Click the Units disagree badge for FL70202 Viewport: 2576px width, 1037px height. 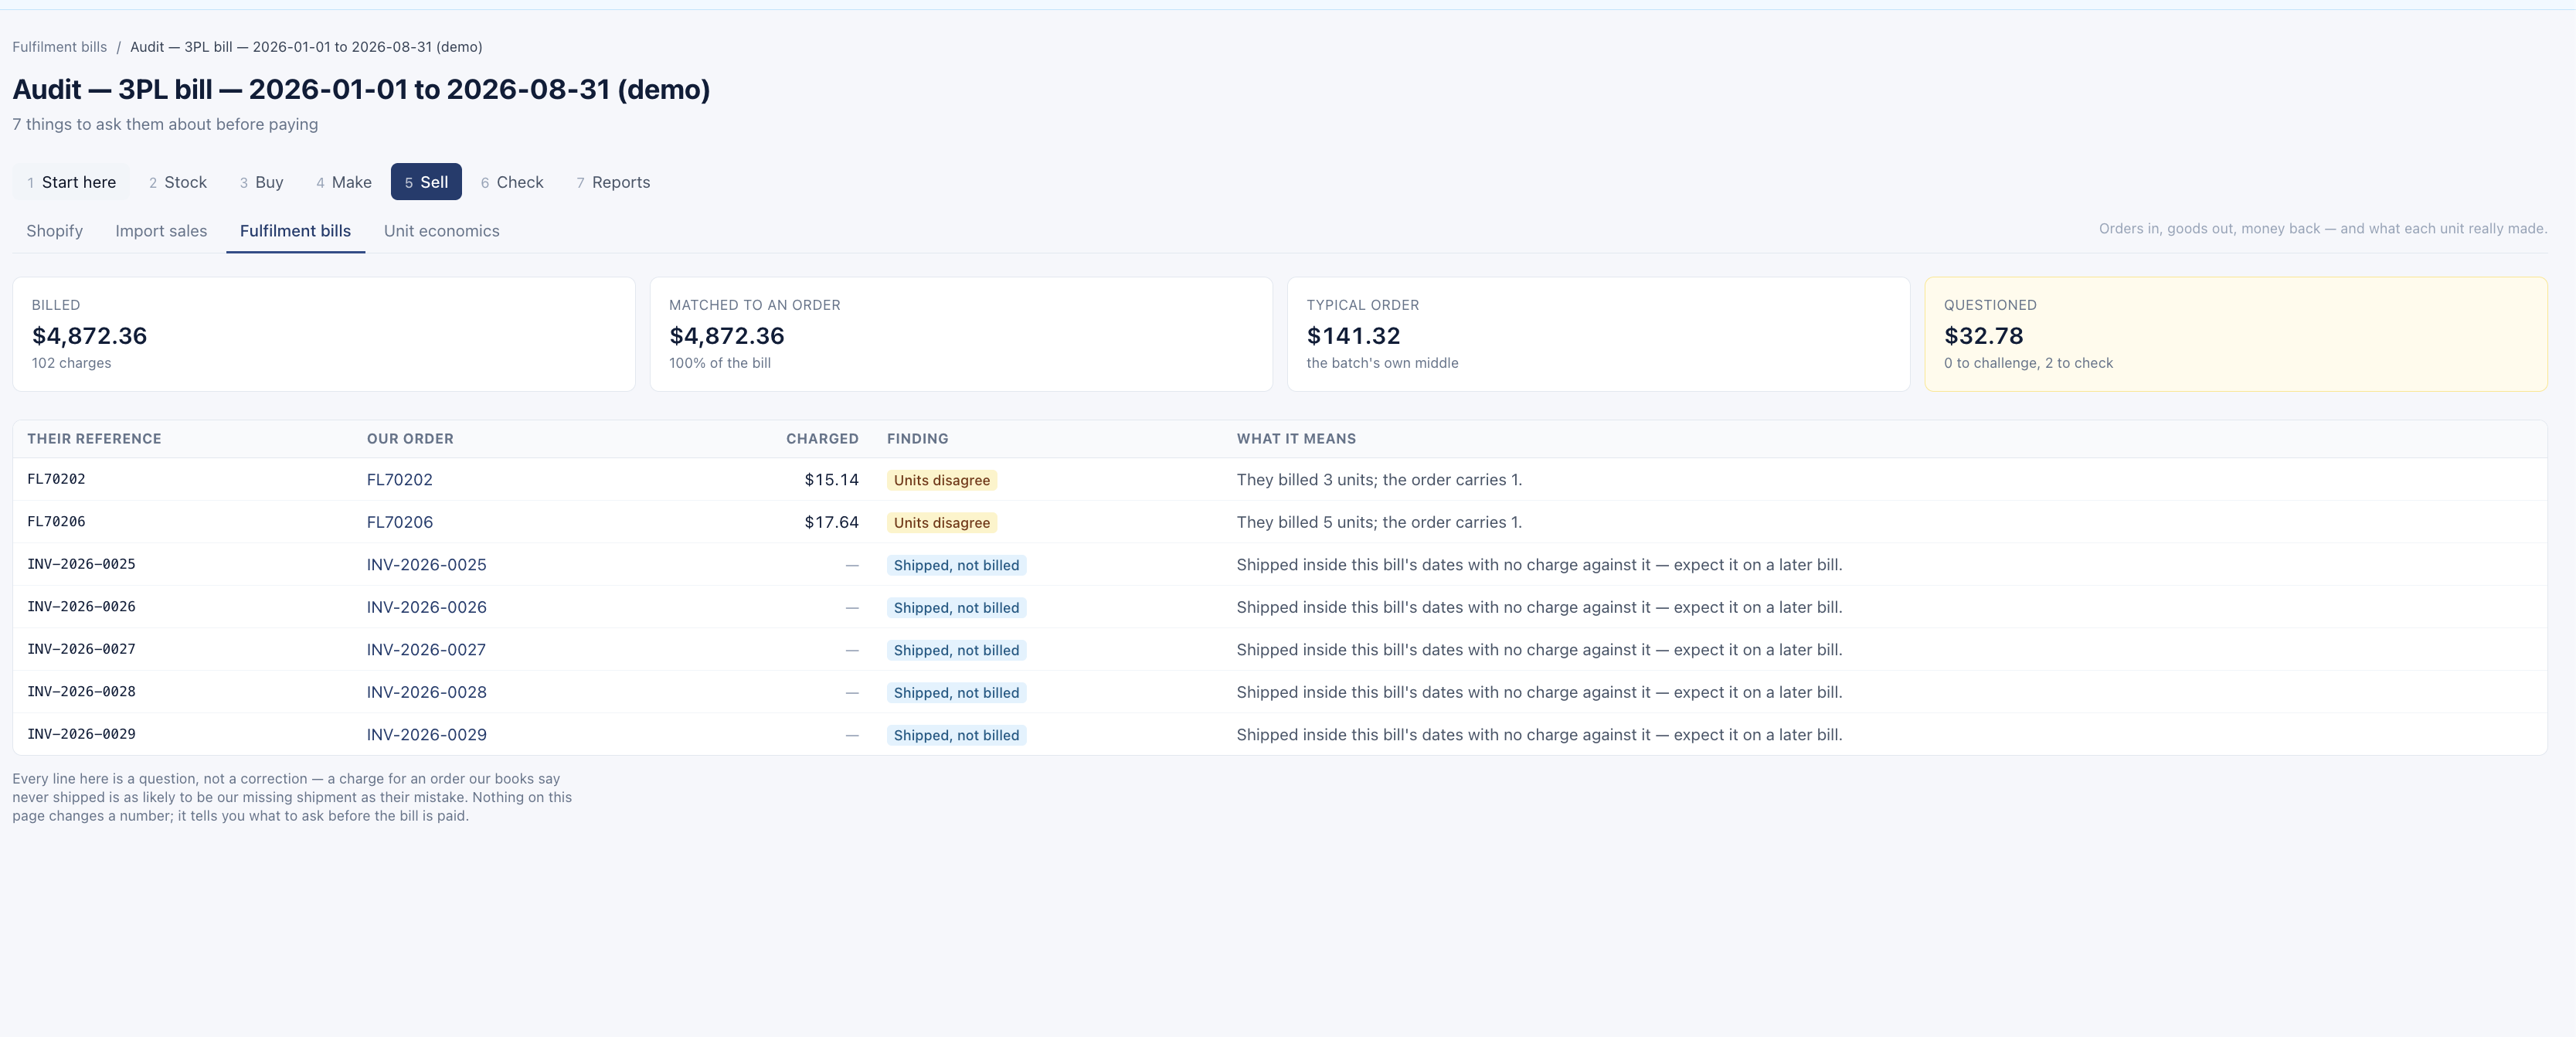pos(941,480)
